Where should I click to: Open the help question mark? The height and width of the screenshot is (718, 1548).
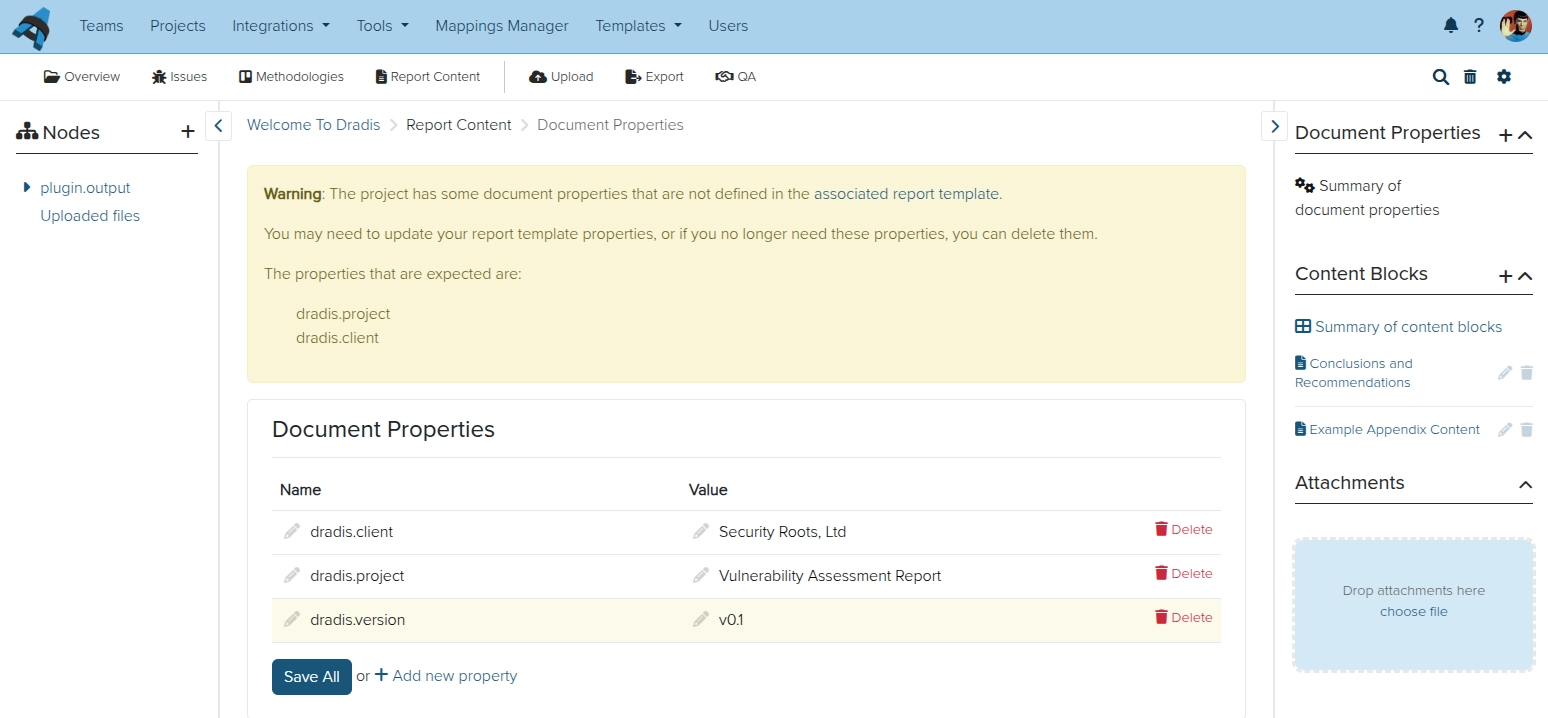(1479, 26)
